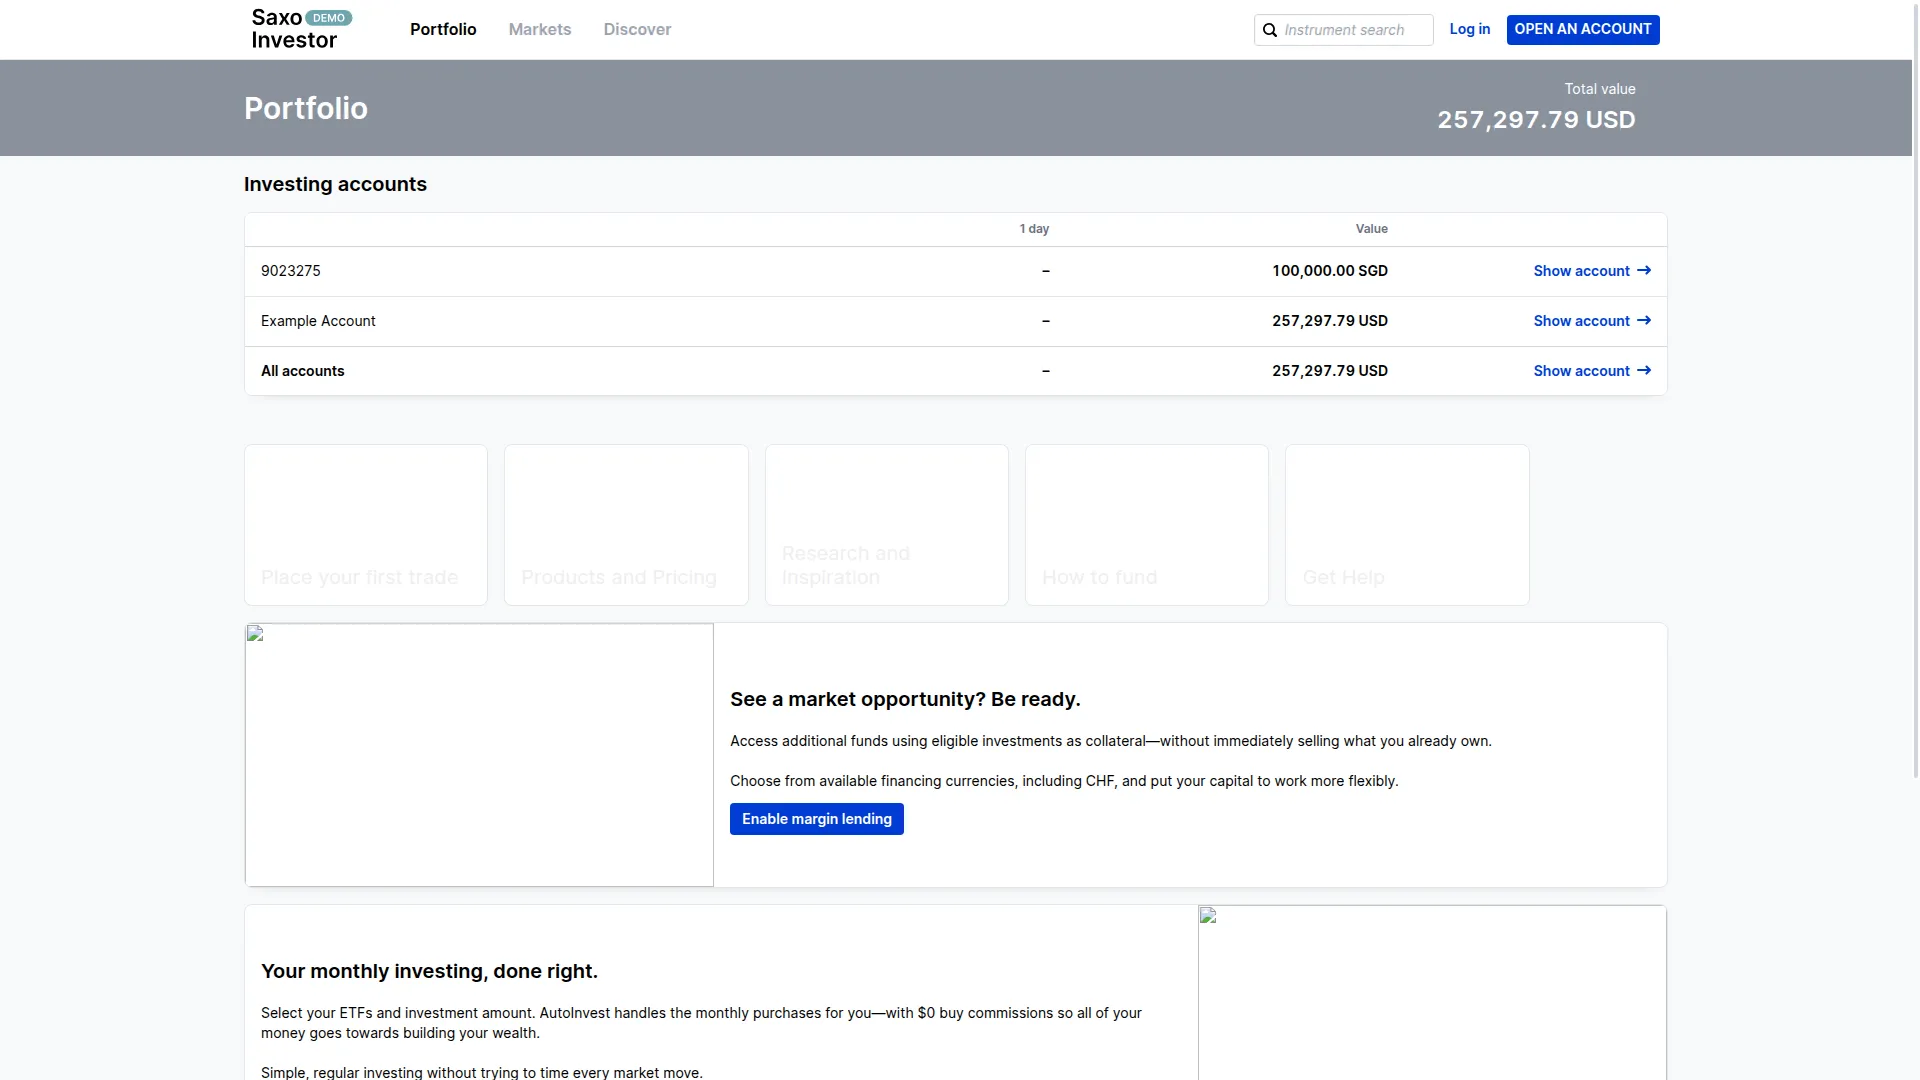Switch to the Markets tab
The height and width of the screenshot is (1080, 1920).
pyautogui.click(x=540, y=30)
